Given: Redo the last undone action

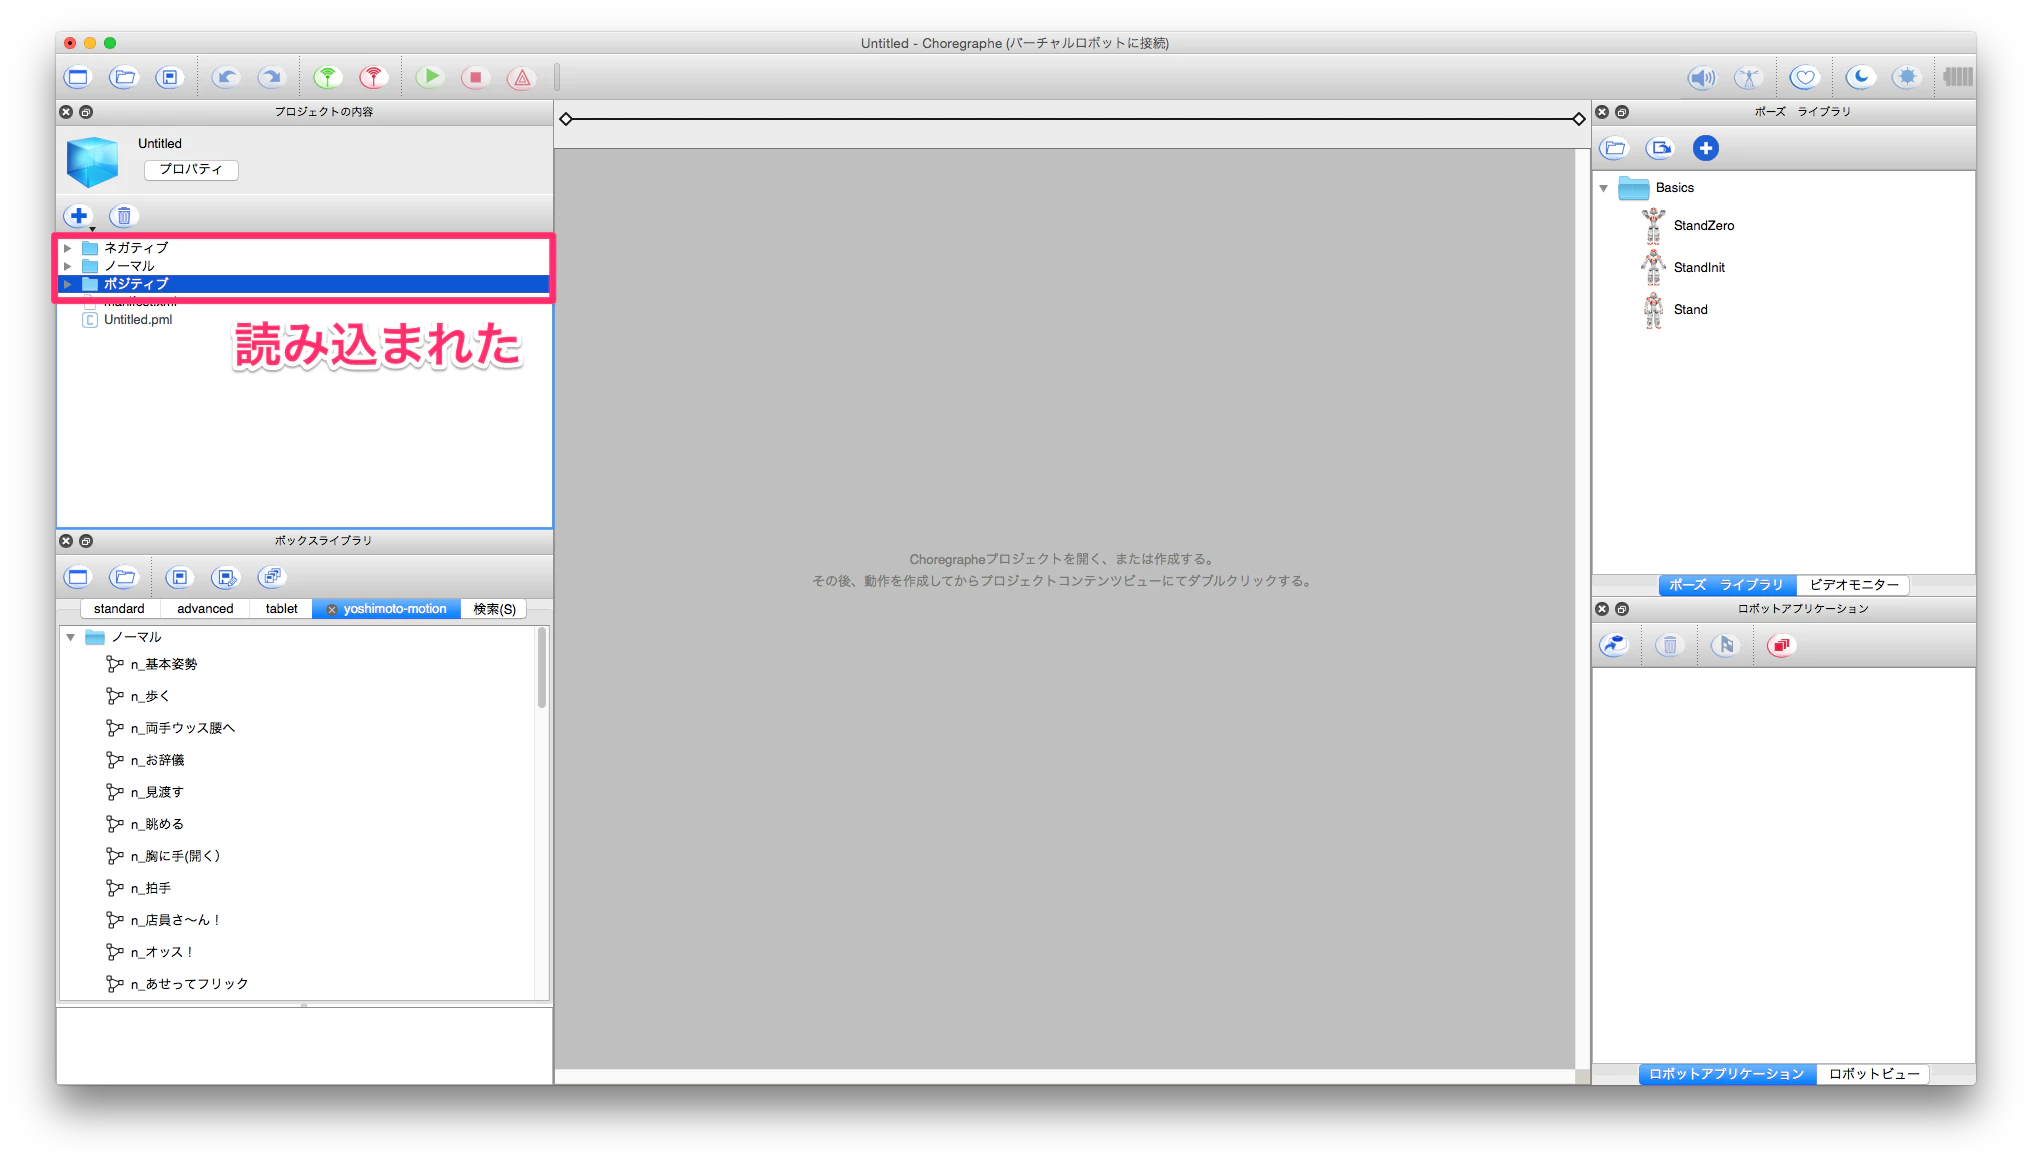Looking at the screenshot, I should [271, 77].
